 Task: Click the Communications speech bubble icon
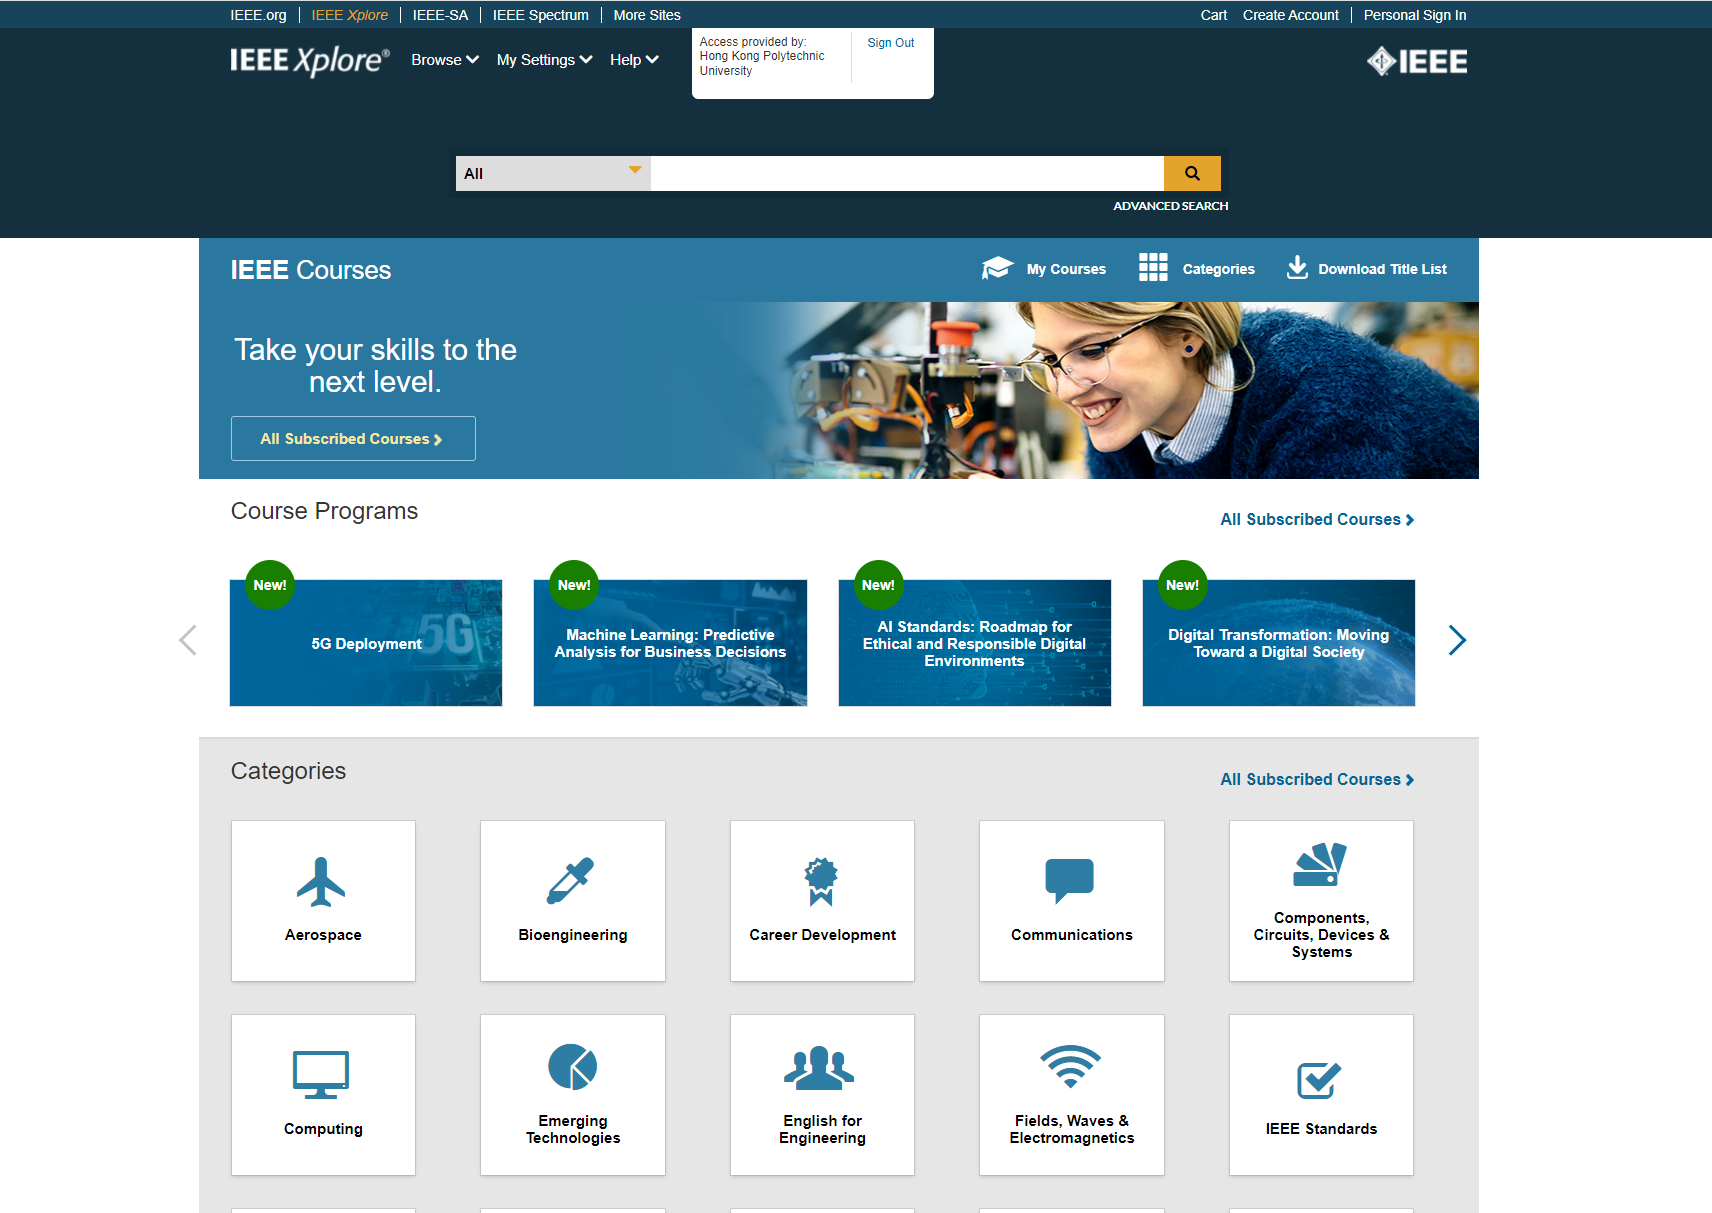point(1070,881)
